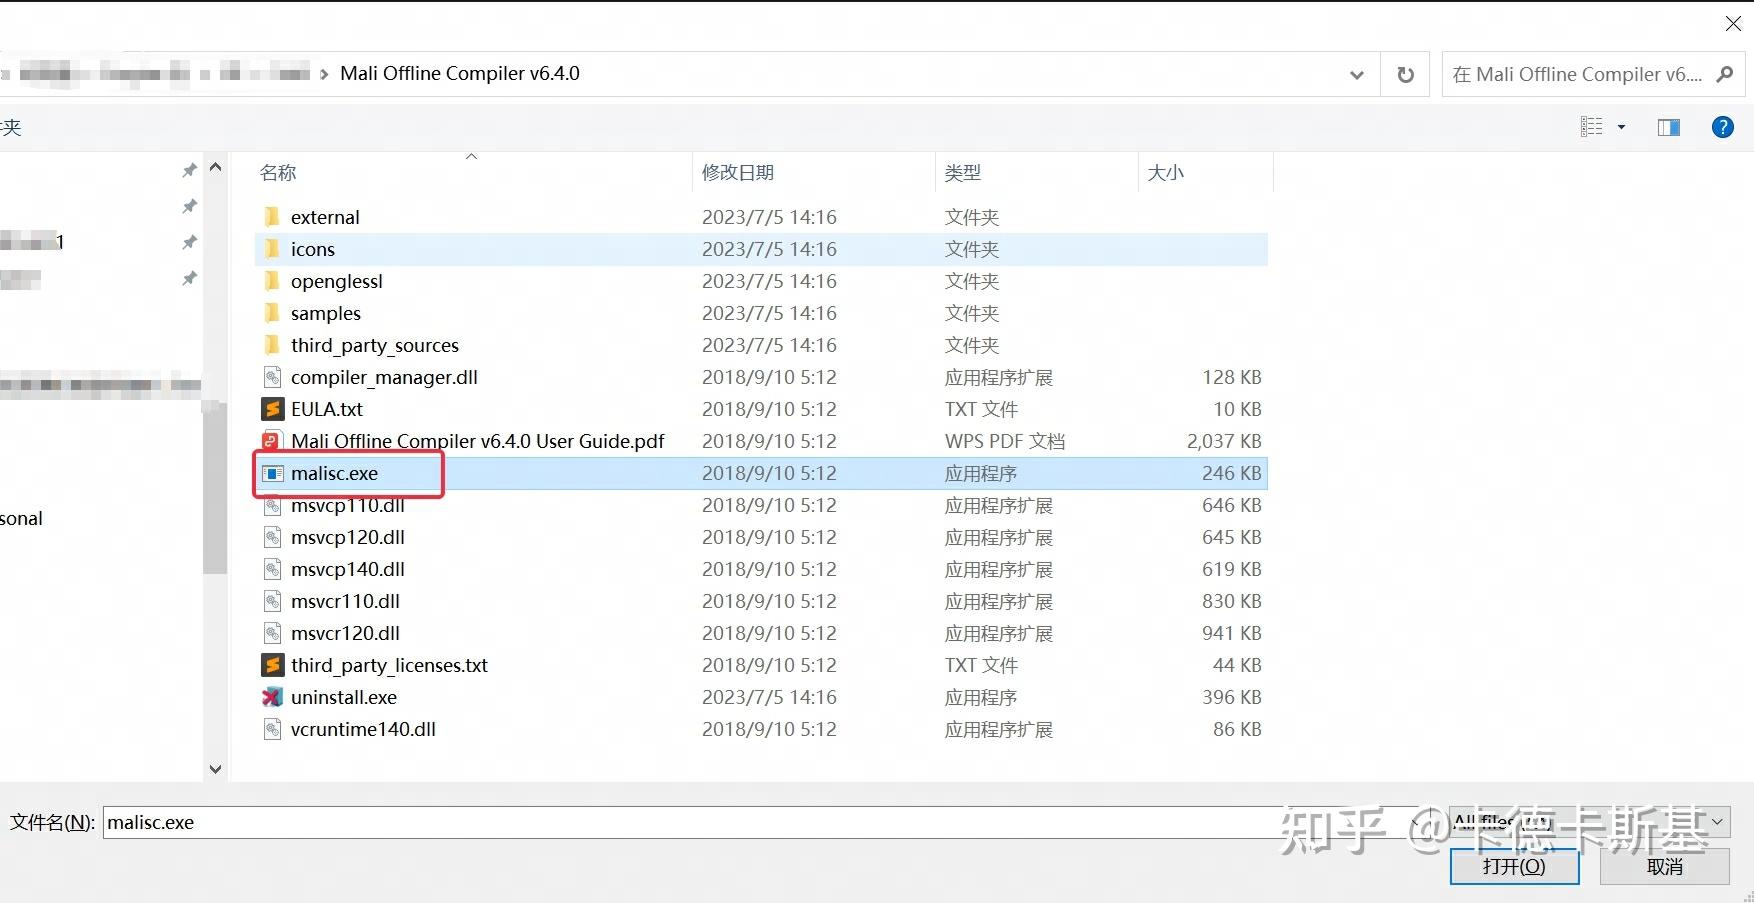Open the help question mark icon

(1722, 127)
